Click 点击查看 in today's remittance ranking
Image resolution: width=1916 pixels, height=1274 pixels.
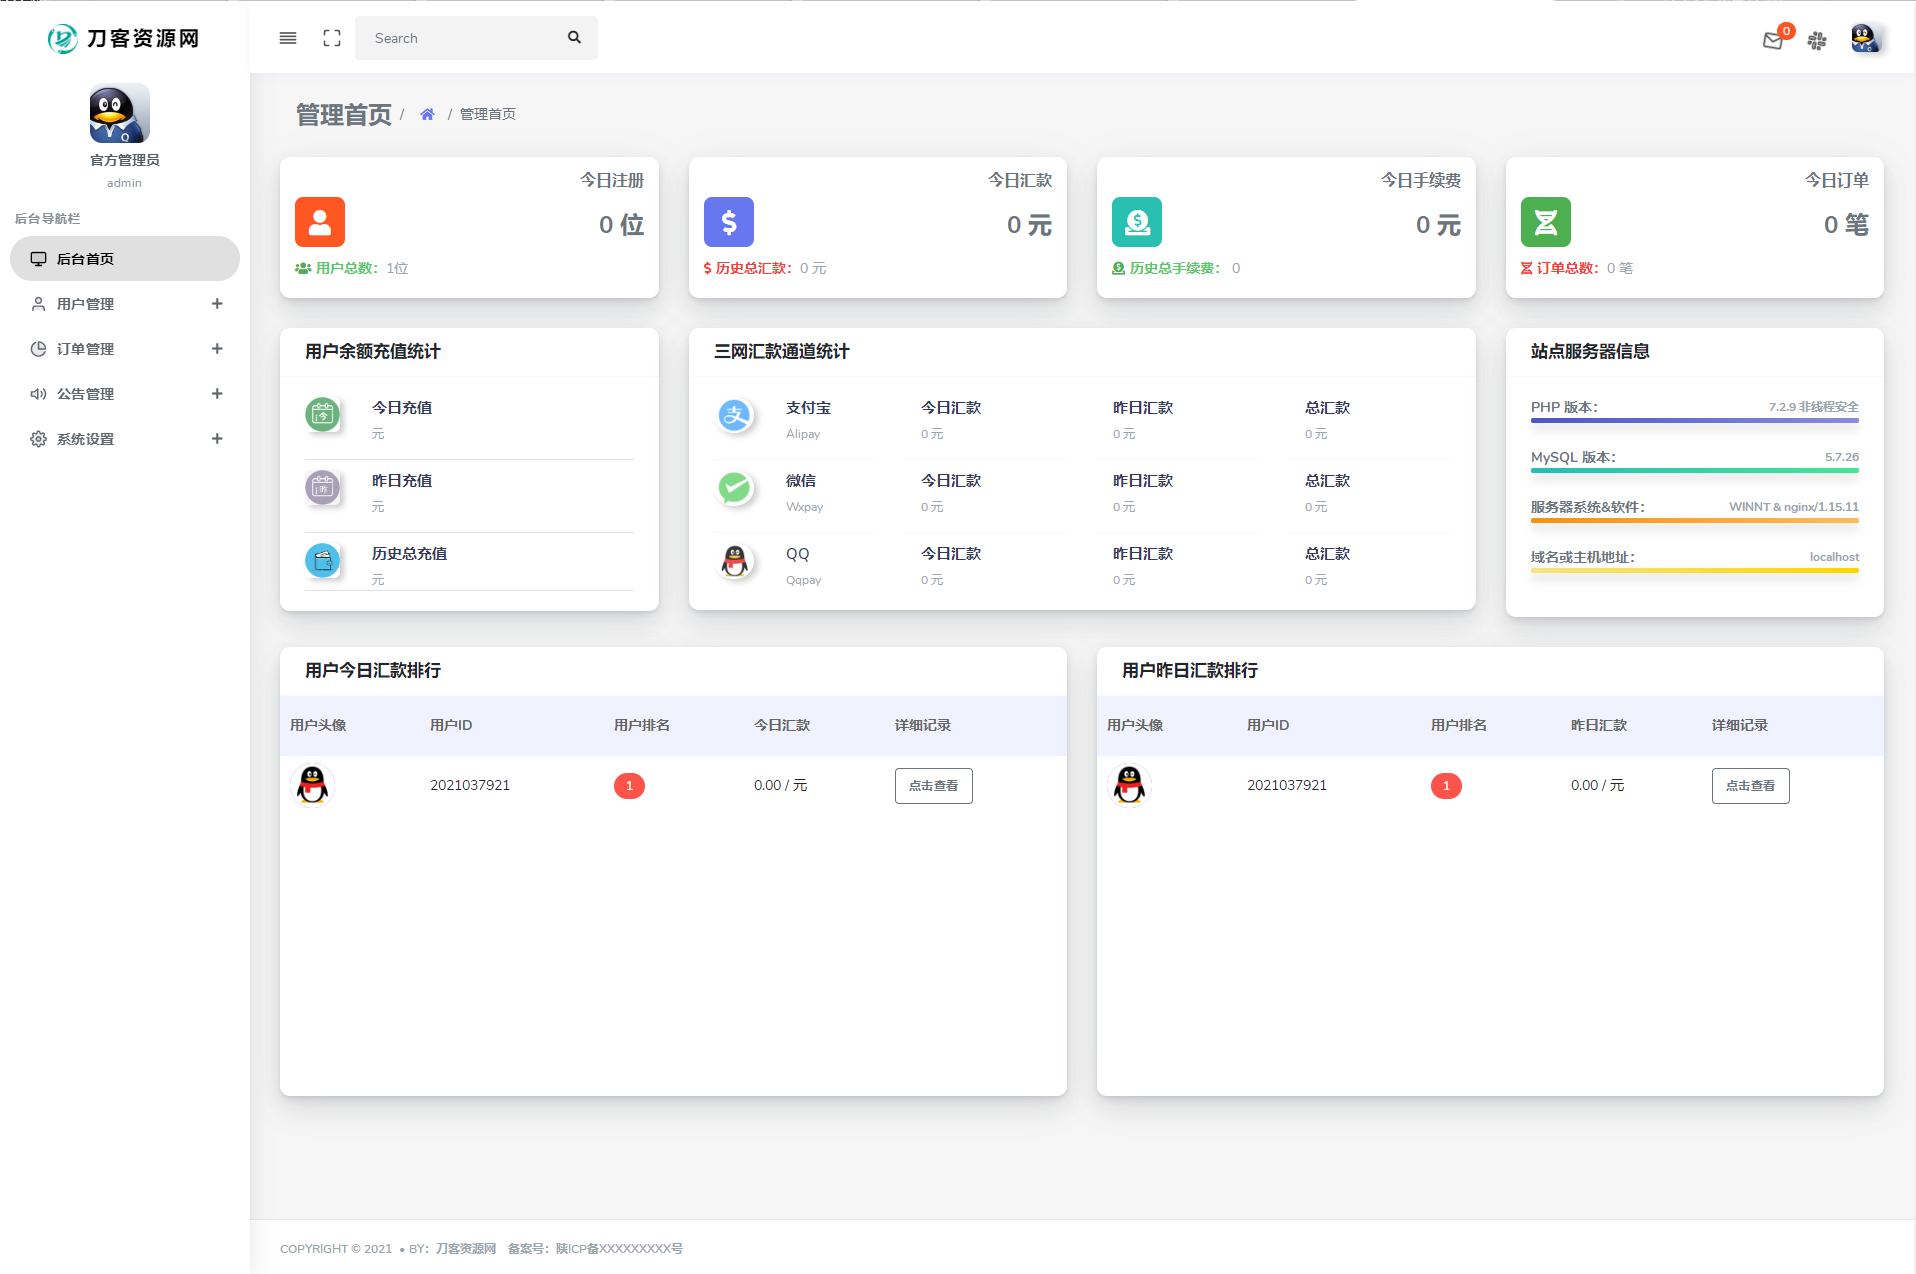[x=933, y=786]
